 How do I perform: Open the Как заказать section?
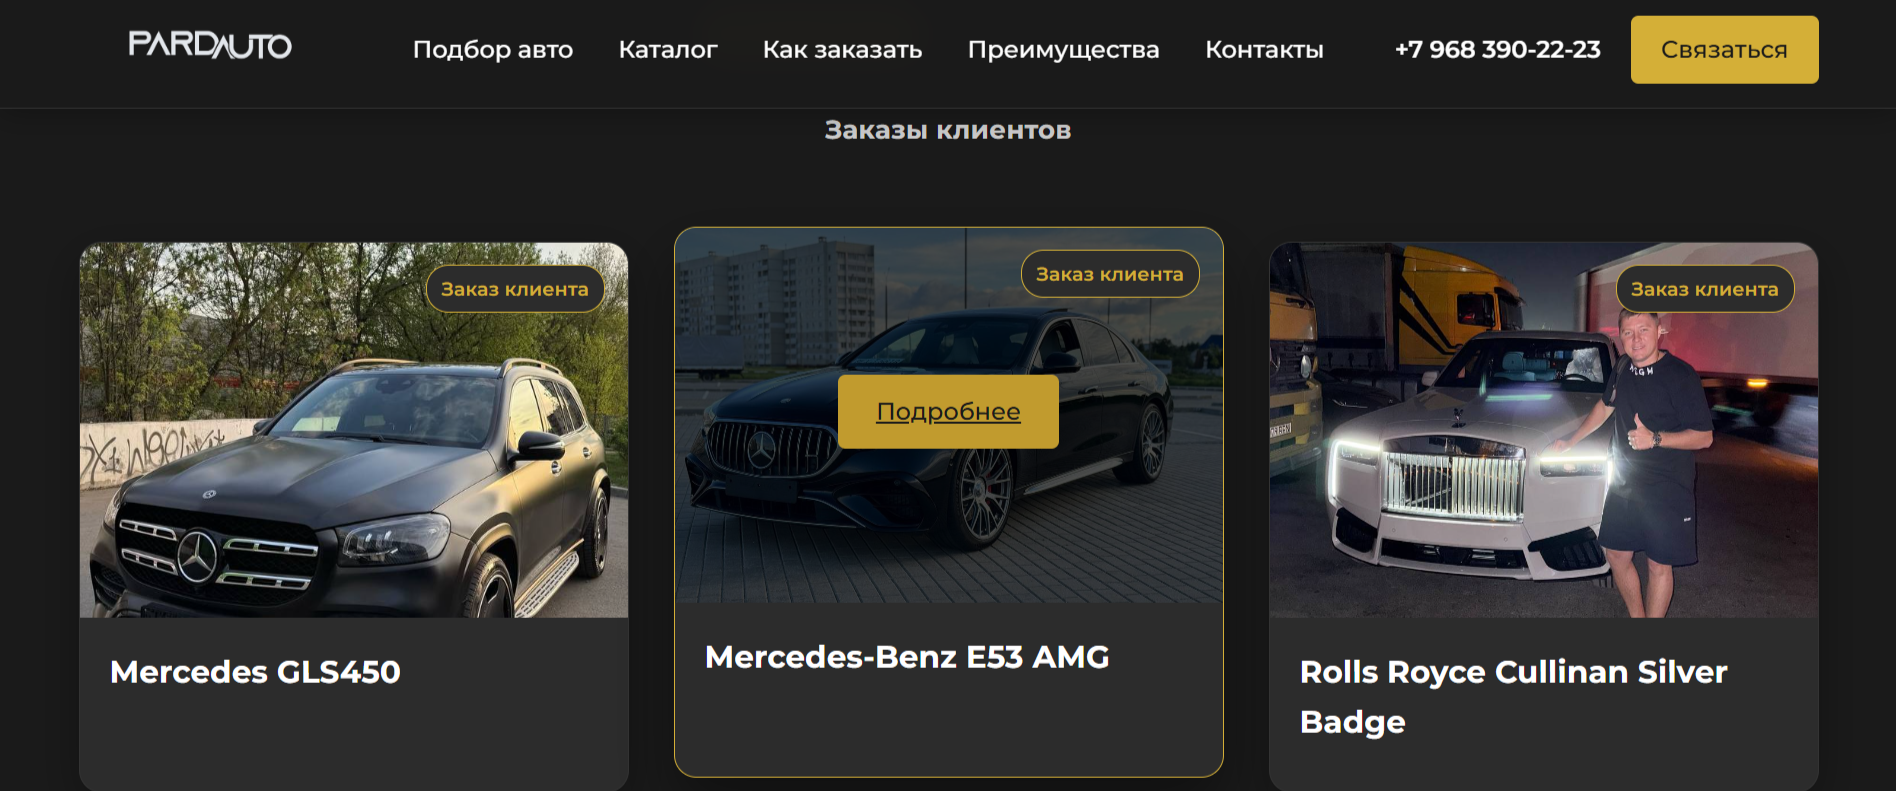pyautogui.click(x=842, y=49)
